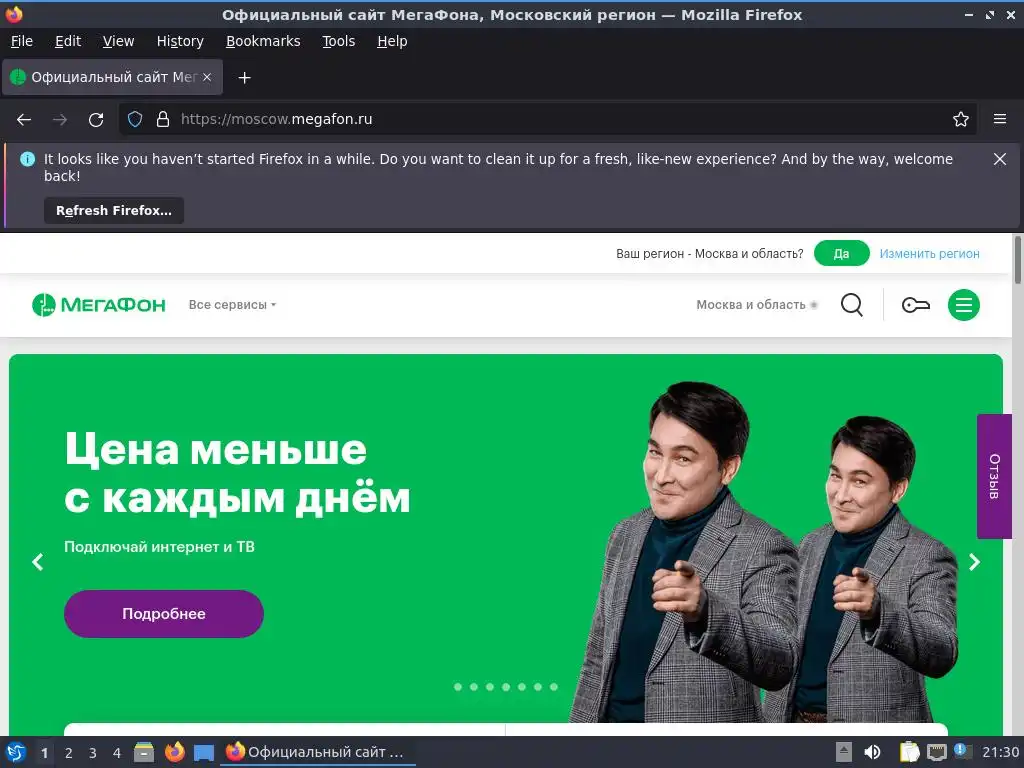This screenshot has height=768, width=1024.
Task: Open a new tab
Action: pyautogui.click(x=244, y=78)
